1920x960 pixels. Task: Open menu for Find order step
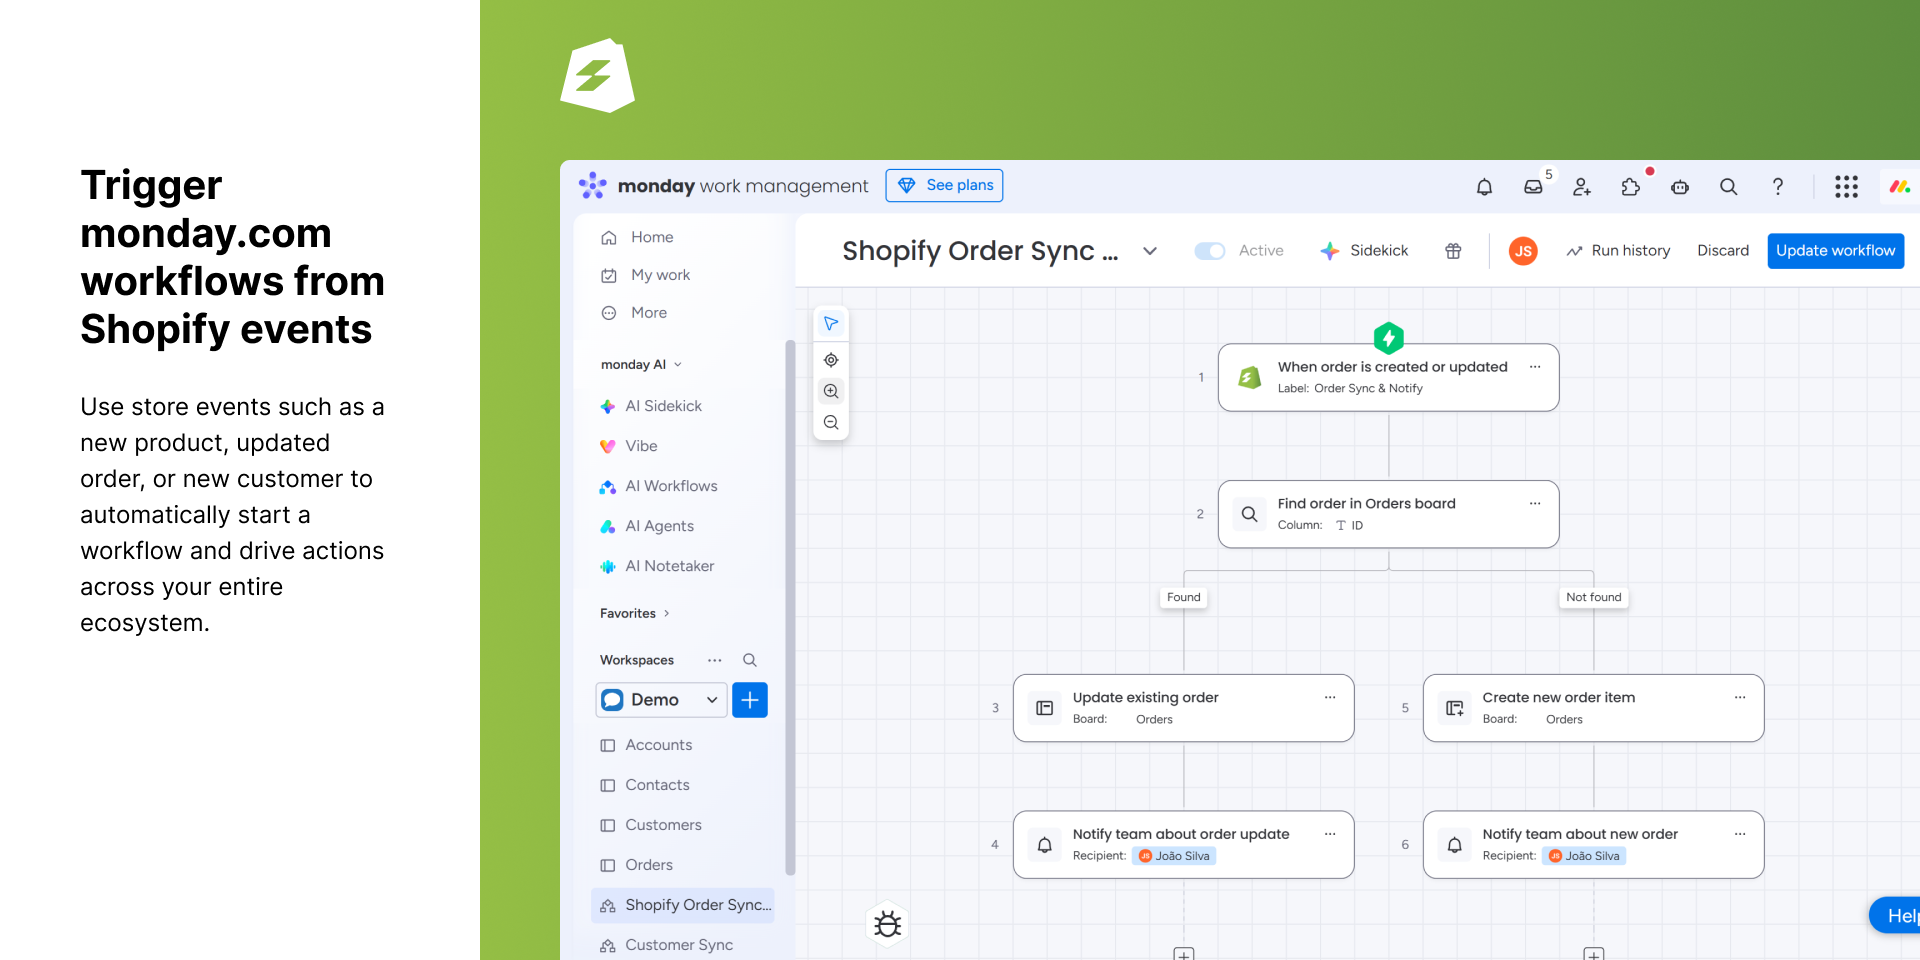point(1534,503)
